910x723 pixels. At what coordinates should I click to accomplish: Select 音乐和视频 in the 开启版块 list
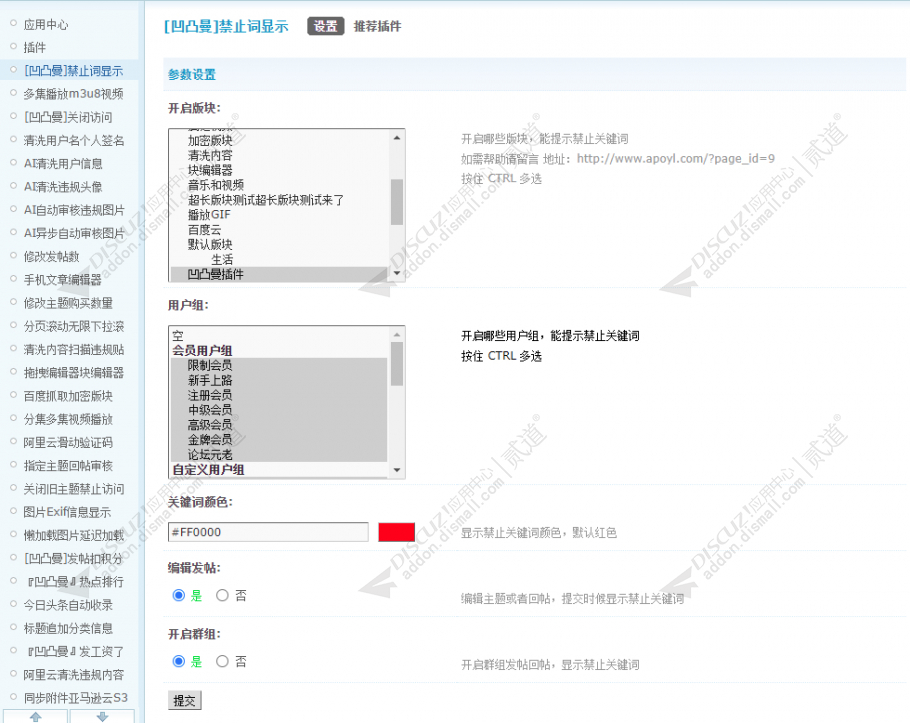[x=216, y=185]
